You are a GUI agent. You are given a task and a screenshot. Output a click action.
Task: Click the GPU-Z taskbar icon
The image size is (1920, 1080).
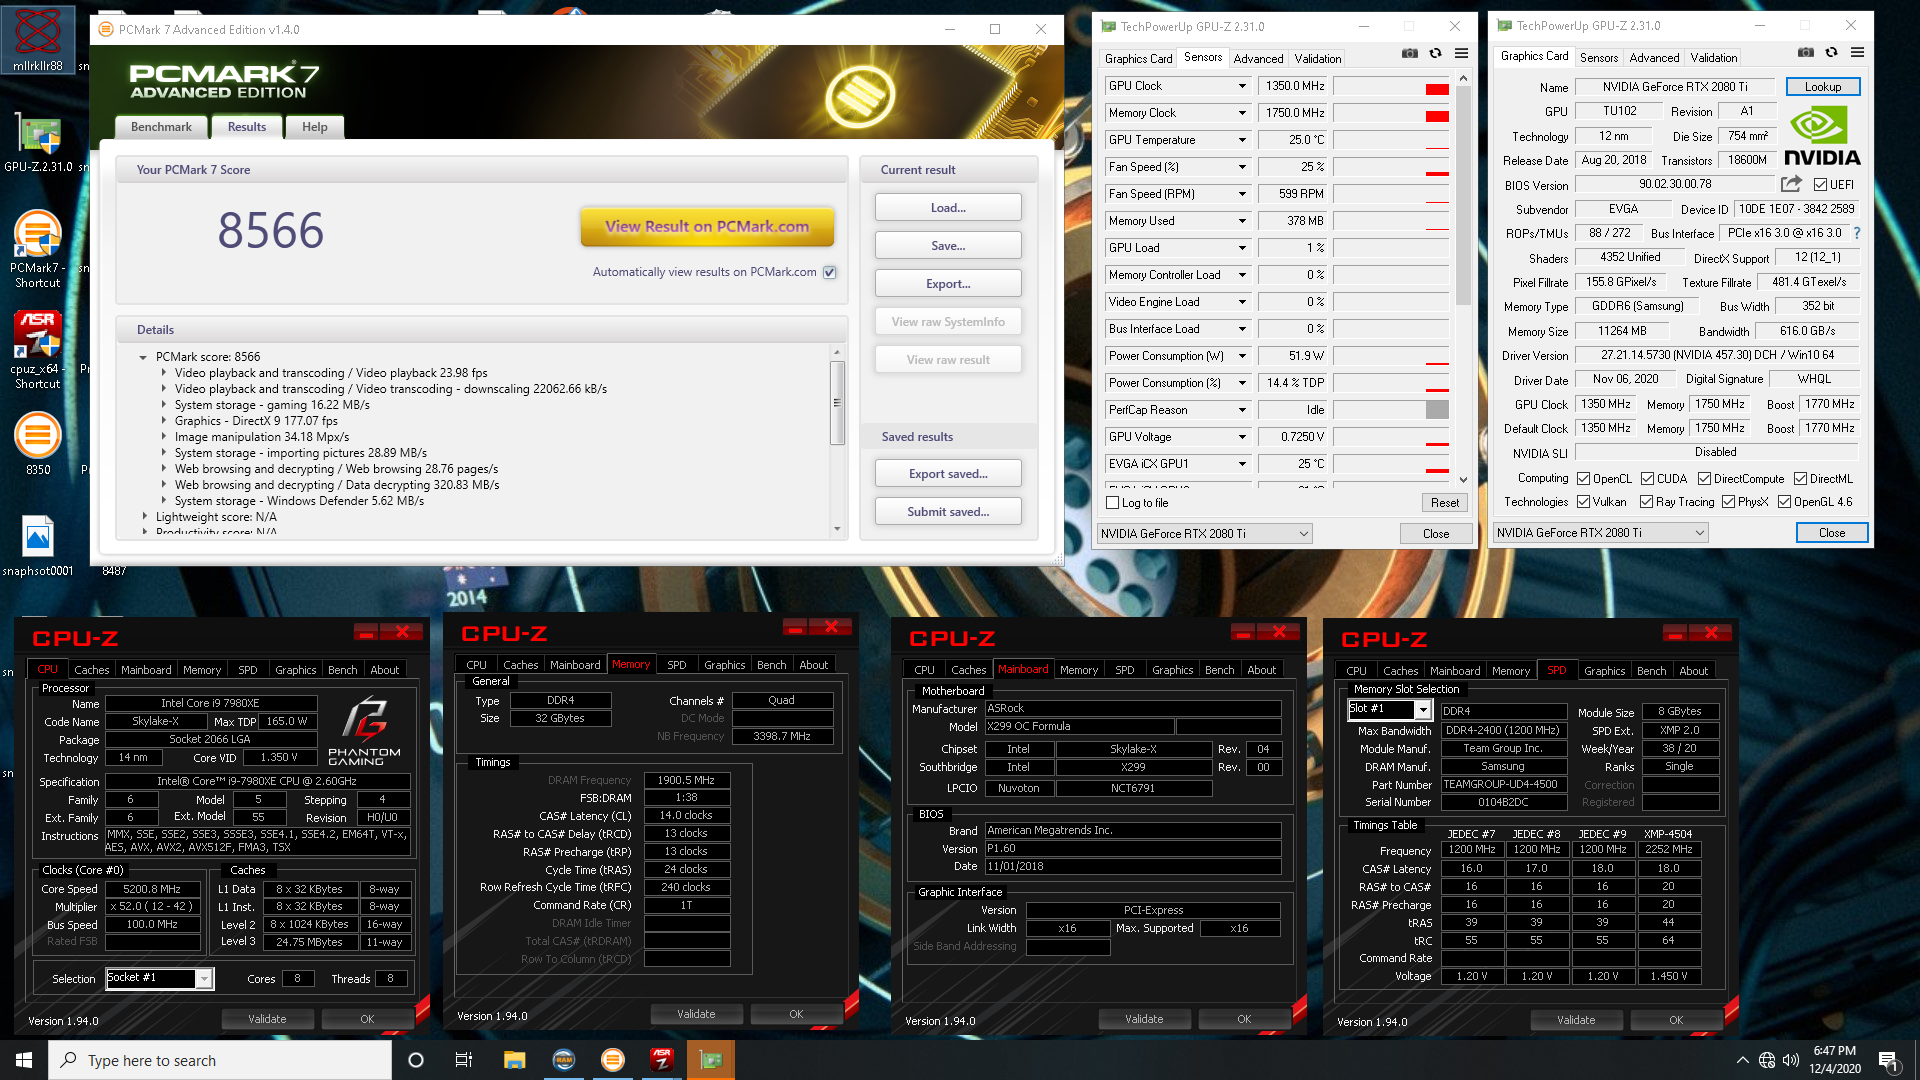[x=711, y=1060]
